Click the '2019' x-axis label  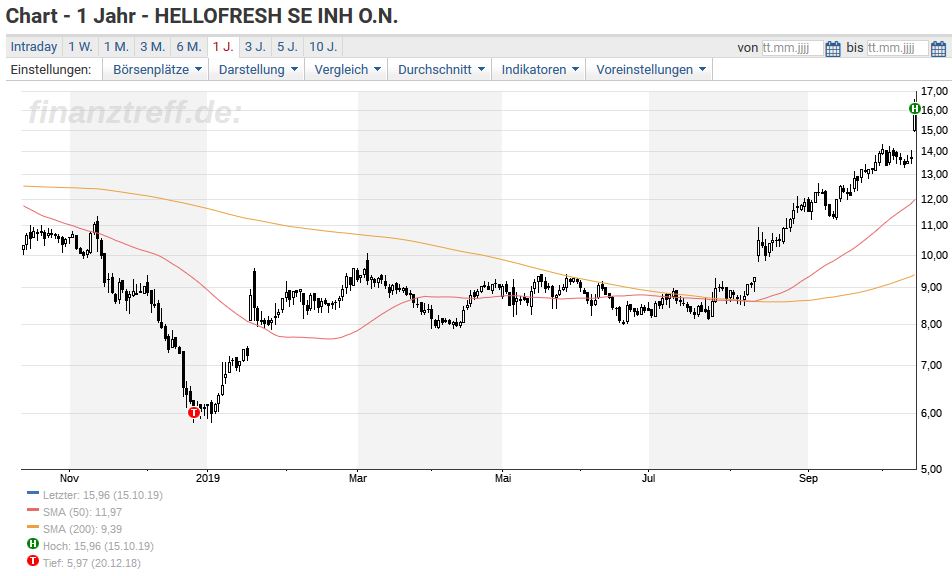pos(208,478)
